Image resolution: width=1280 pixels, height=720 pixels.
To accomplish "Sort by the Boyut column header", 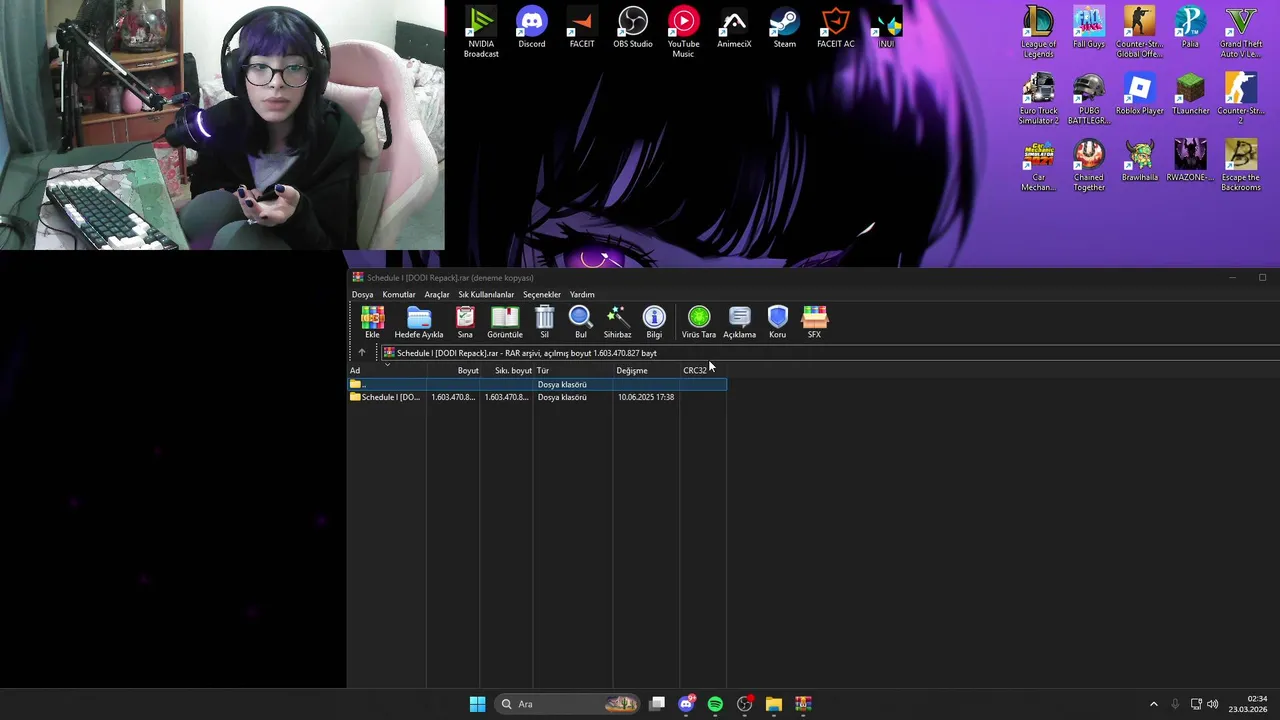I will coord(453,370).
